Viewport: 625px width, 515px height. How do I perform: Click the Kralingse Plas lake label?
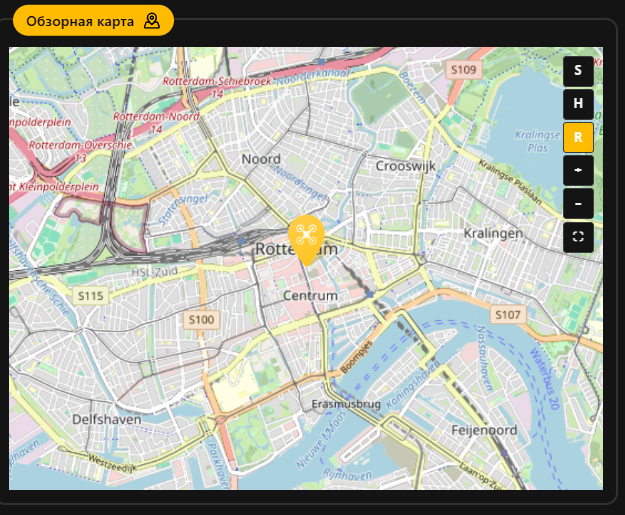[x=537, y=141]
